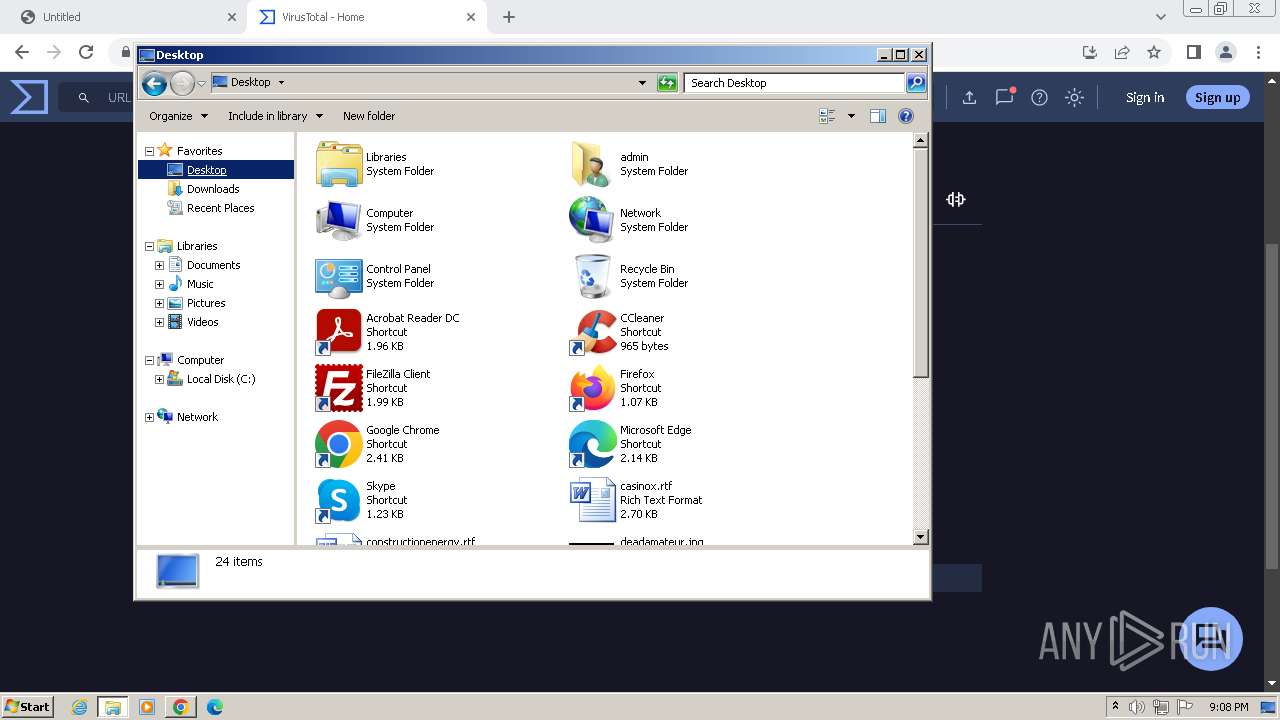Click the Change your view icon
Screen dimensions: 1280x720
[x=827, y=116]
